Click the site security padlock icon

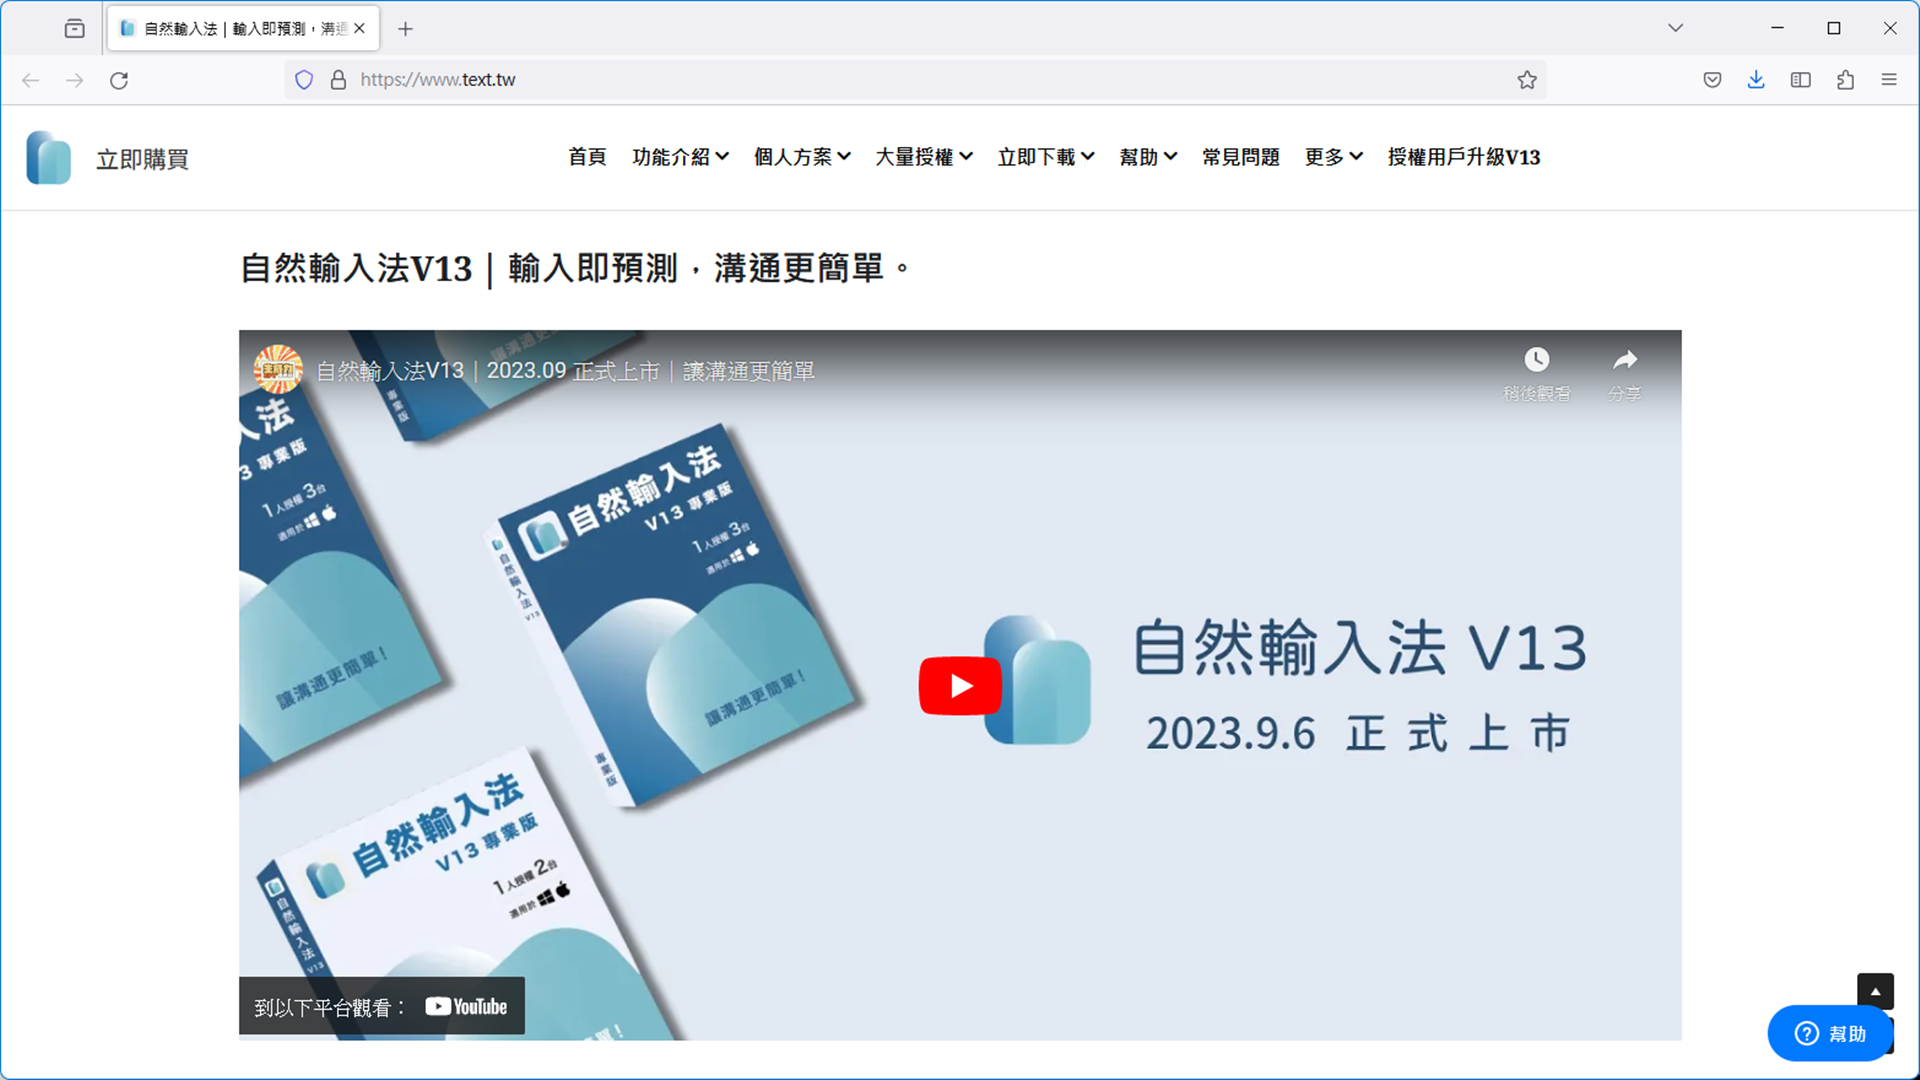[x=338, y=80]
